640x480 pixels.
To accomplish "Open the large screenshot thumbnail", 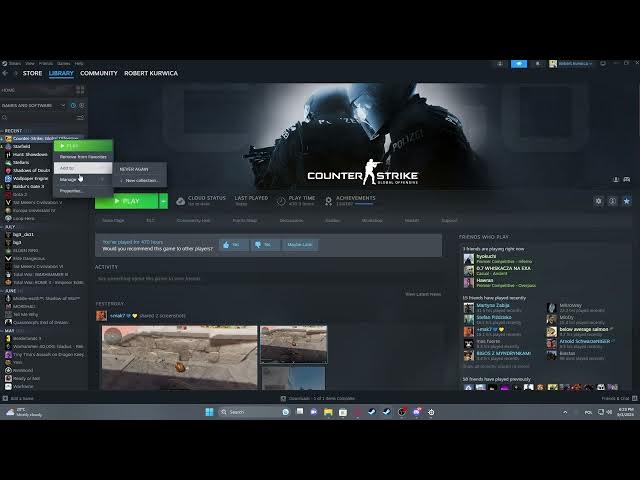I will point(180,358).
